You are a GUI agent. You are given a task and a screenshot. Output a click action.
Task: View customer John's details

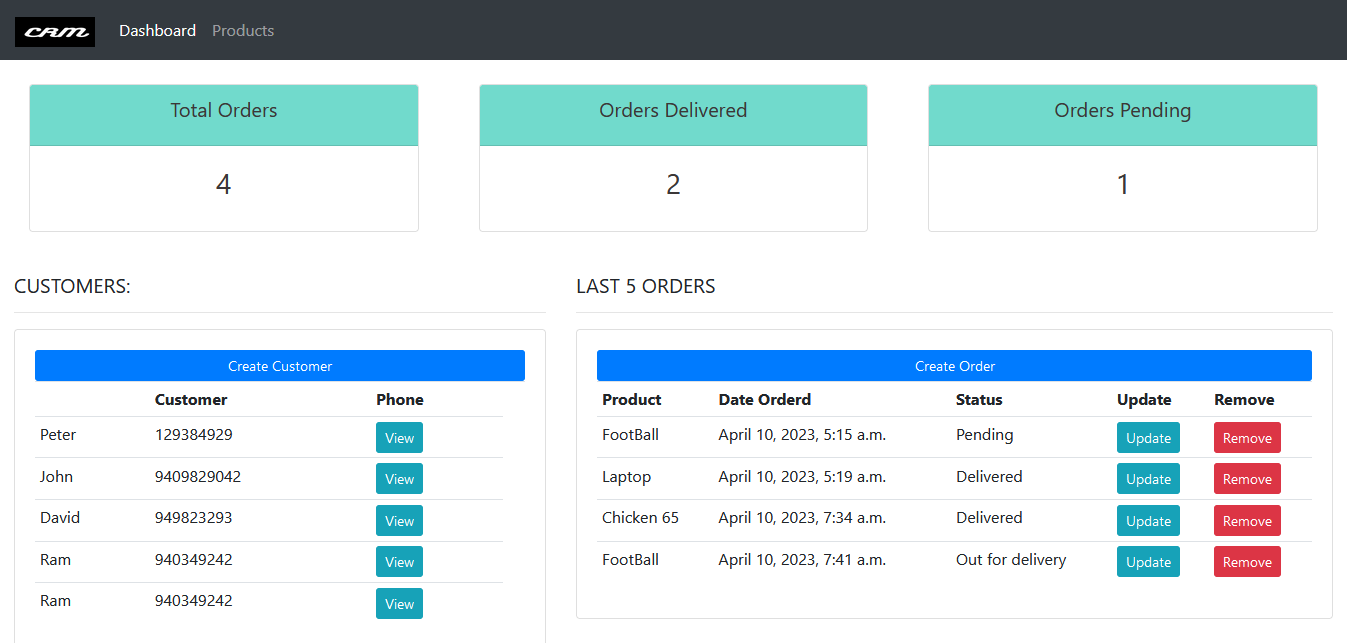pos(399,479)
